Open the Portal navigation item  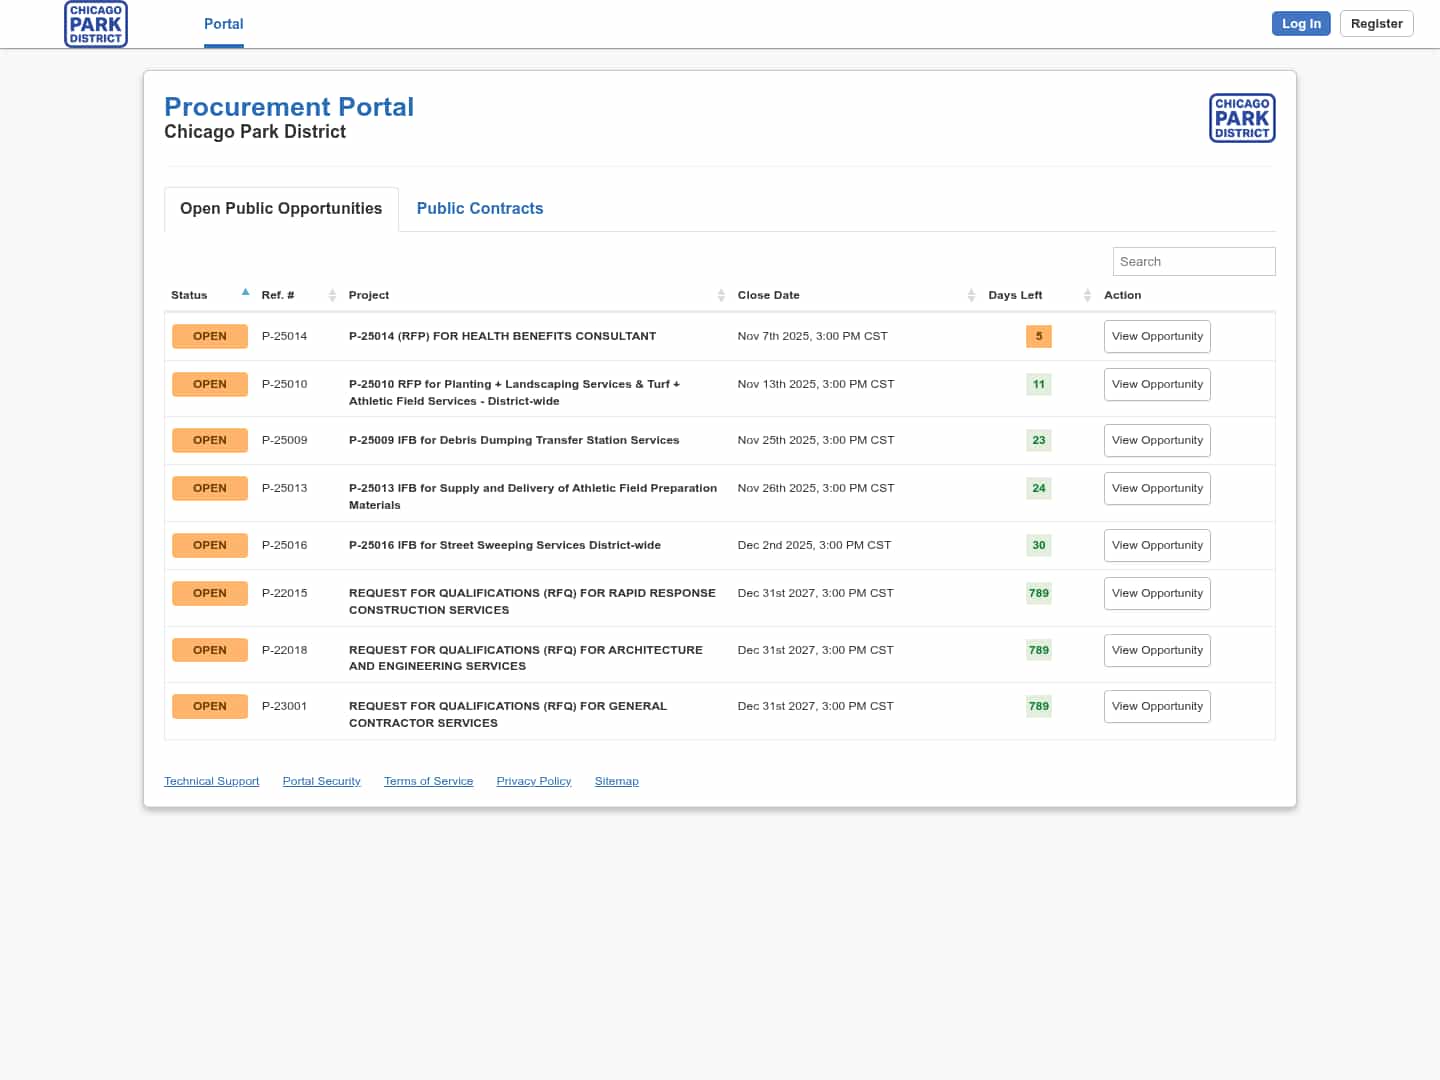[x=224, y=24]
